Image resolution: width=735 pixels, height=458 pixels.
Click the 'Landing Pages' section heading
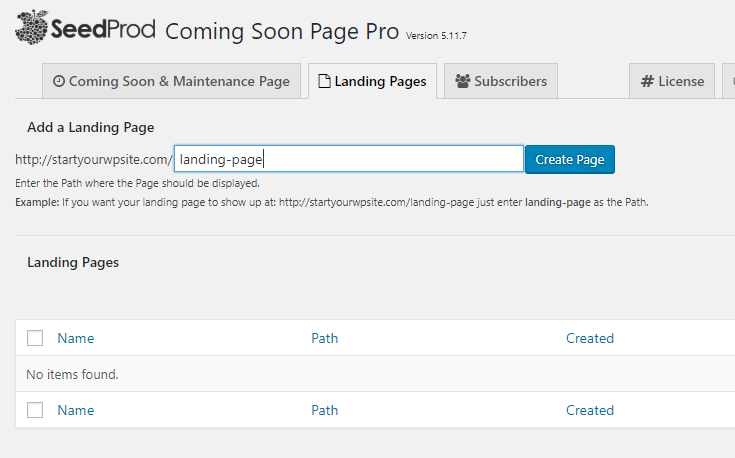[x=73, y=263]
